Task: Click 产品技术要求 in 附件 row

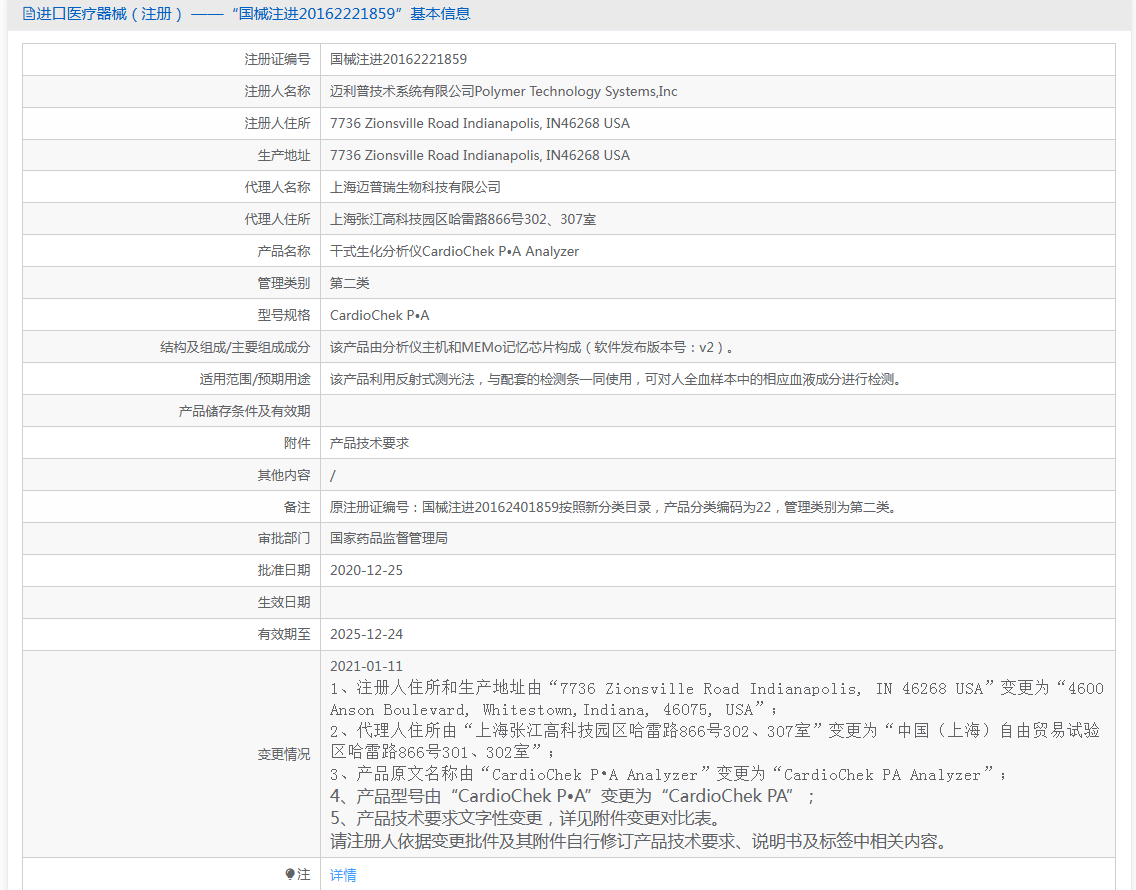Action: coord(369,443)
